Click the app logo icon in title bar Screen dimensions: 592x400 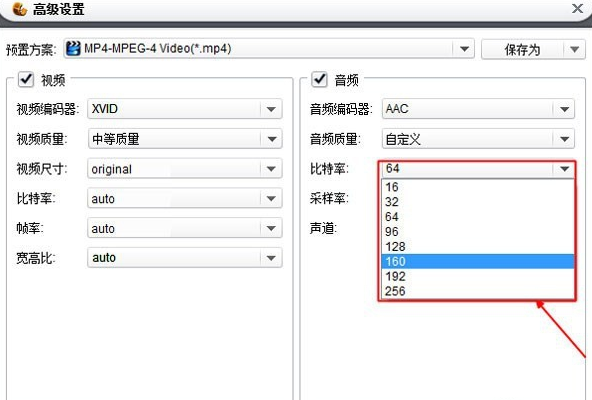tap(19, 9)
